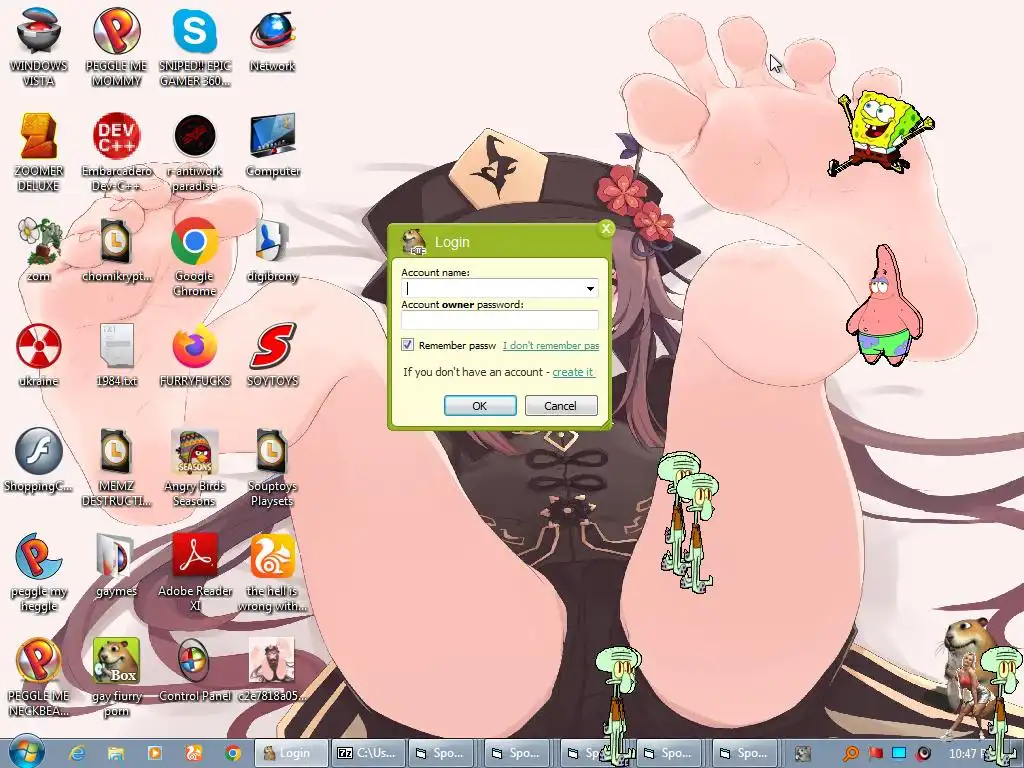Toggle the Remember password checkbox
The height and width of the screenshot is (768, 1024).
click(408, 345)
